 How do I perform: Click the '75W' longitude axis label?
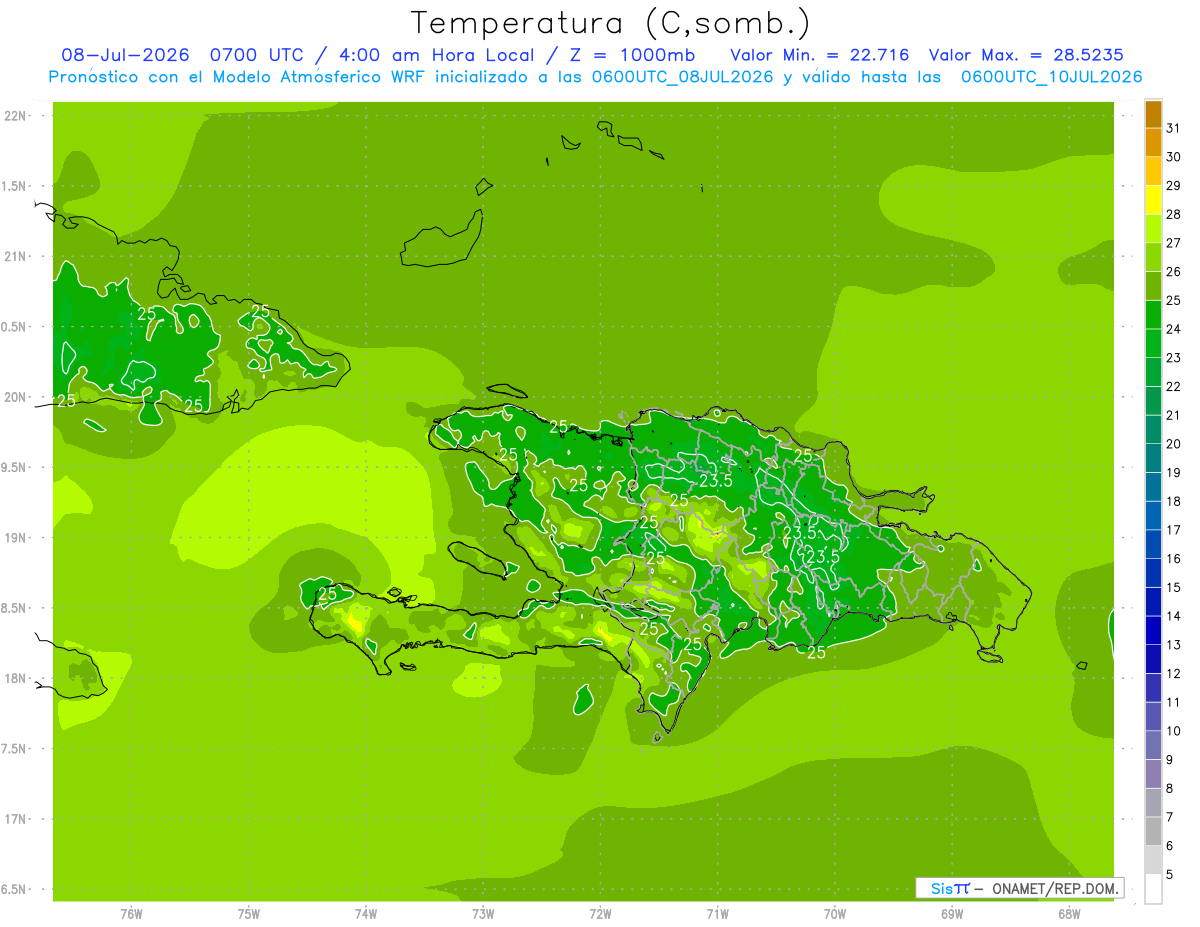249,914
